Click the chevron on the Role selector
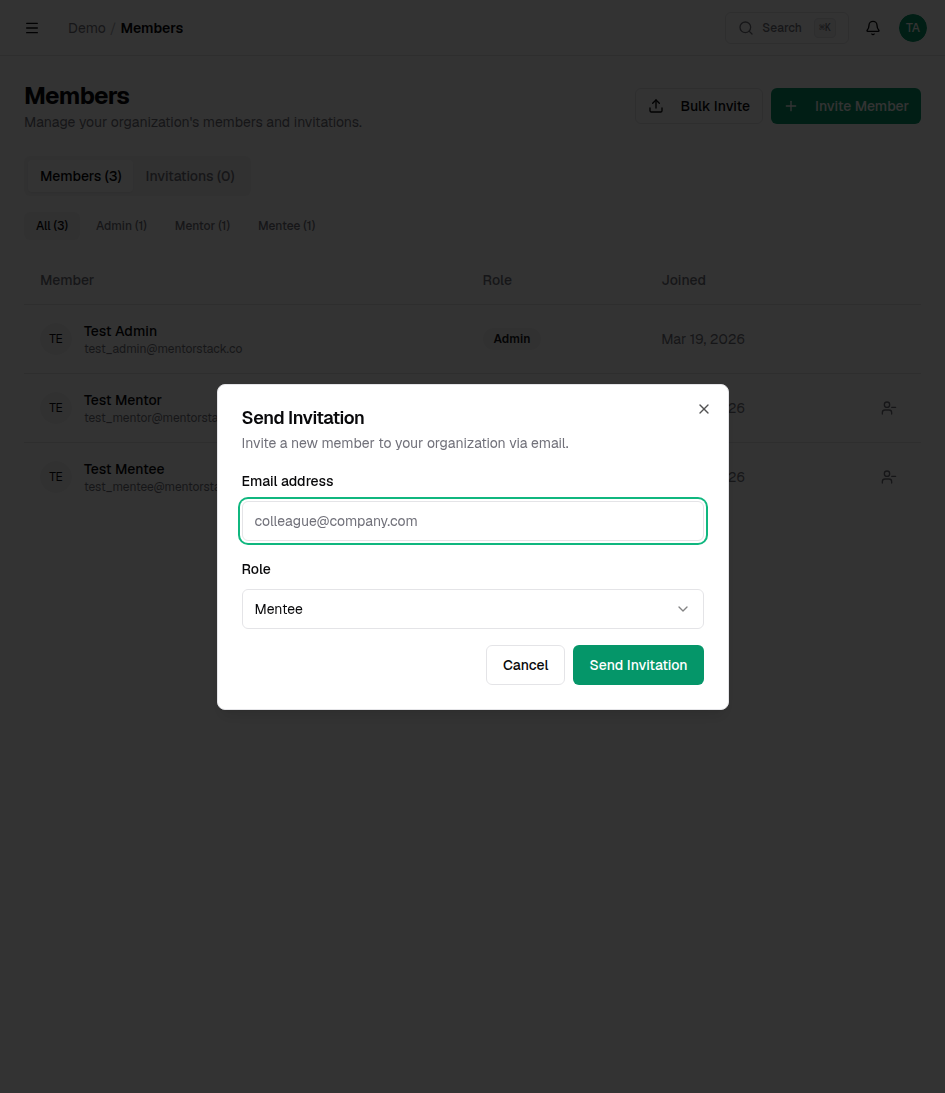945x1093 pixels. pyautogui.click(x=683, y=608)
